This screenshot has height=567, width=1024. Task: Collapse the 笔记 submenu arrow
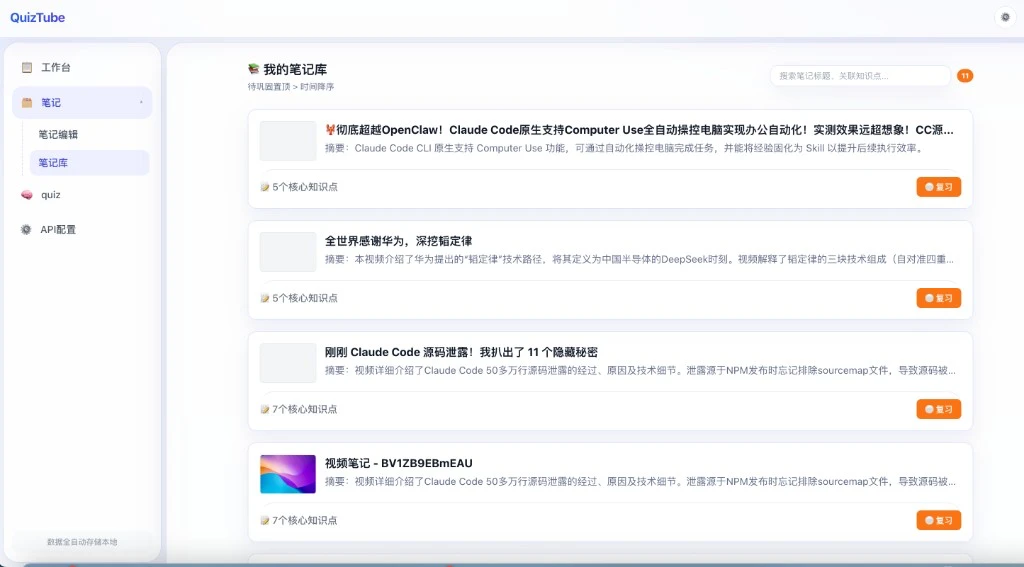141,103
